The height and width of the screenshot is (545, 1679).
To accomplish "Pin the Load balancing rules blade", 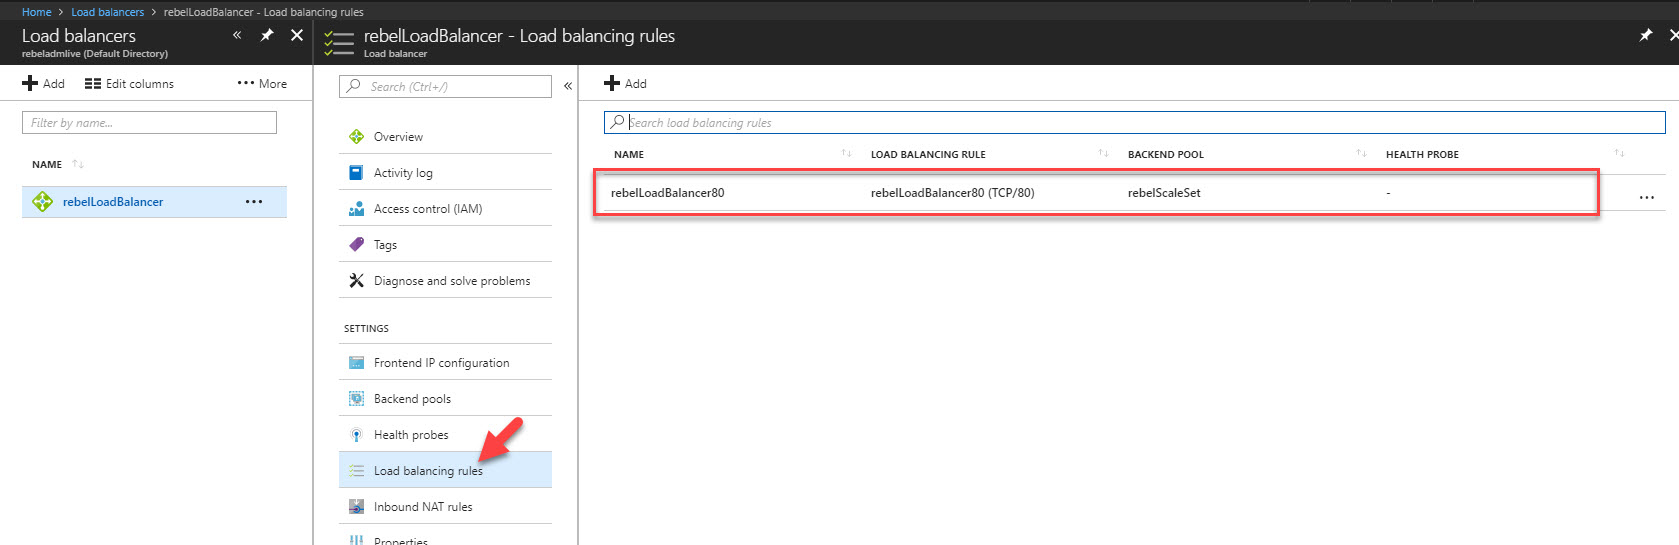I will click(1646, 35).
